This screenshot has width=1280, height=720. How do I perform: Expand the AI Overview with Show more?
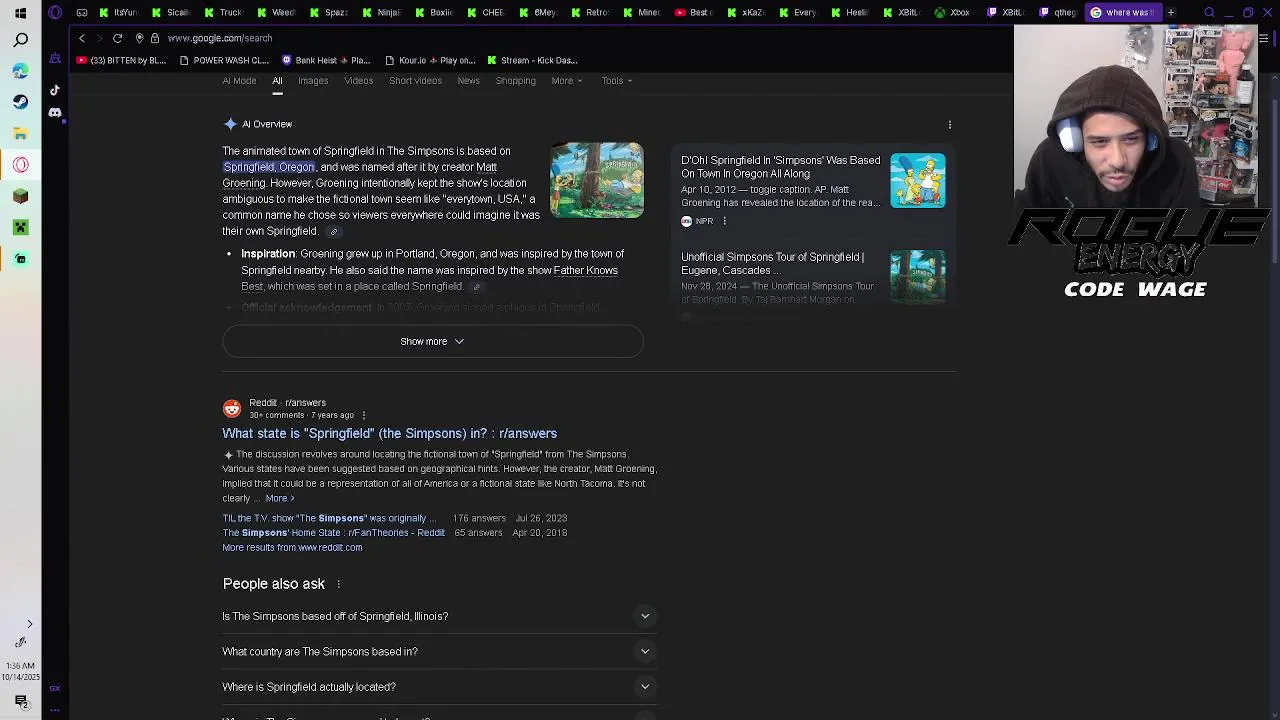tap(432, 342)
